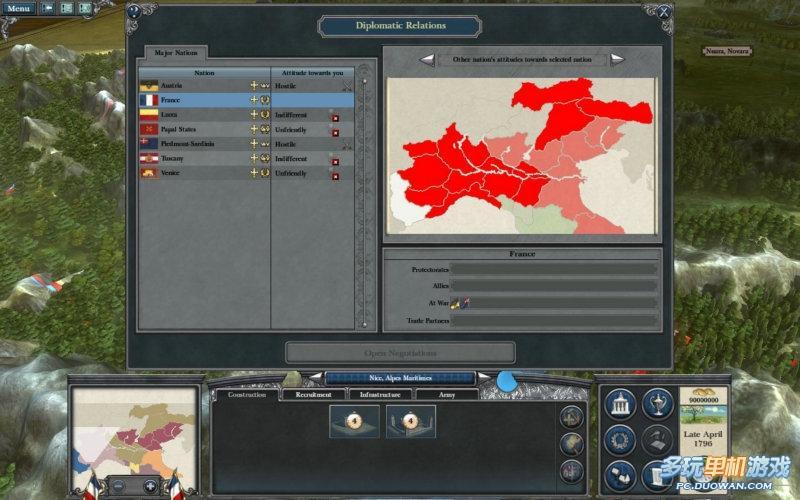Select the Tuscany nation row
The image size is (800, 500).
coord(247,159)
